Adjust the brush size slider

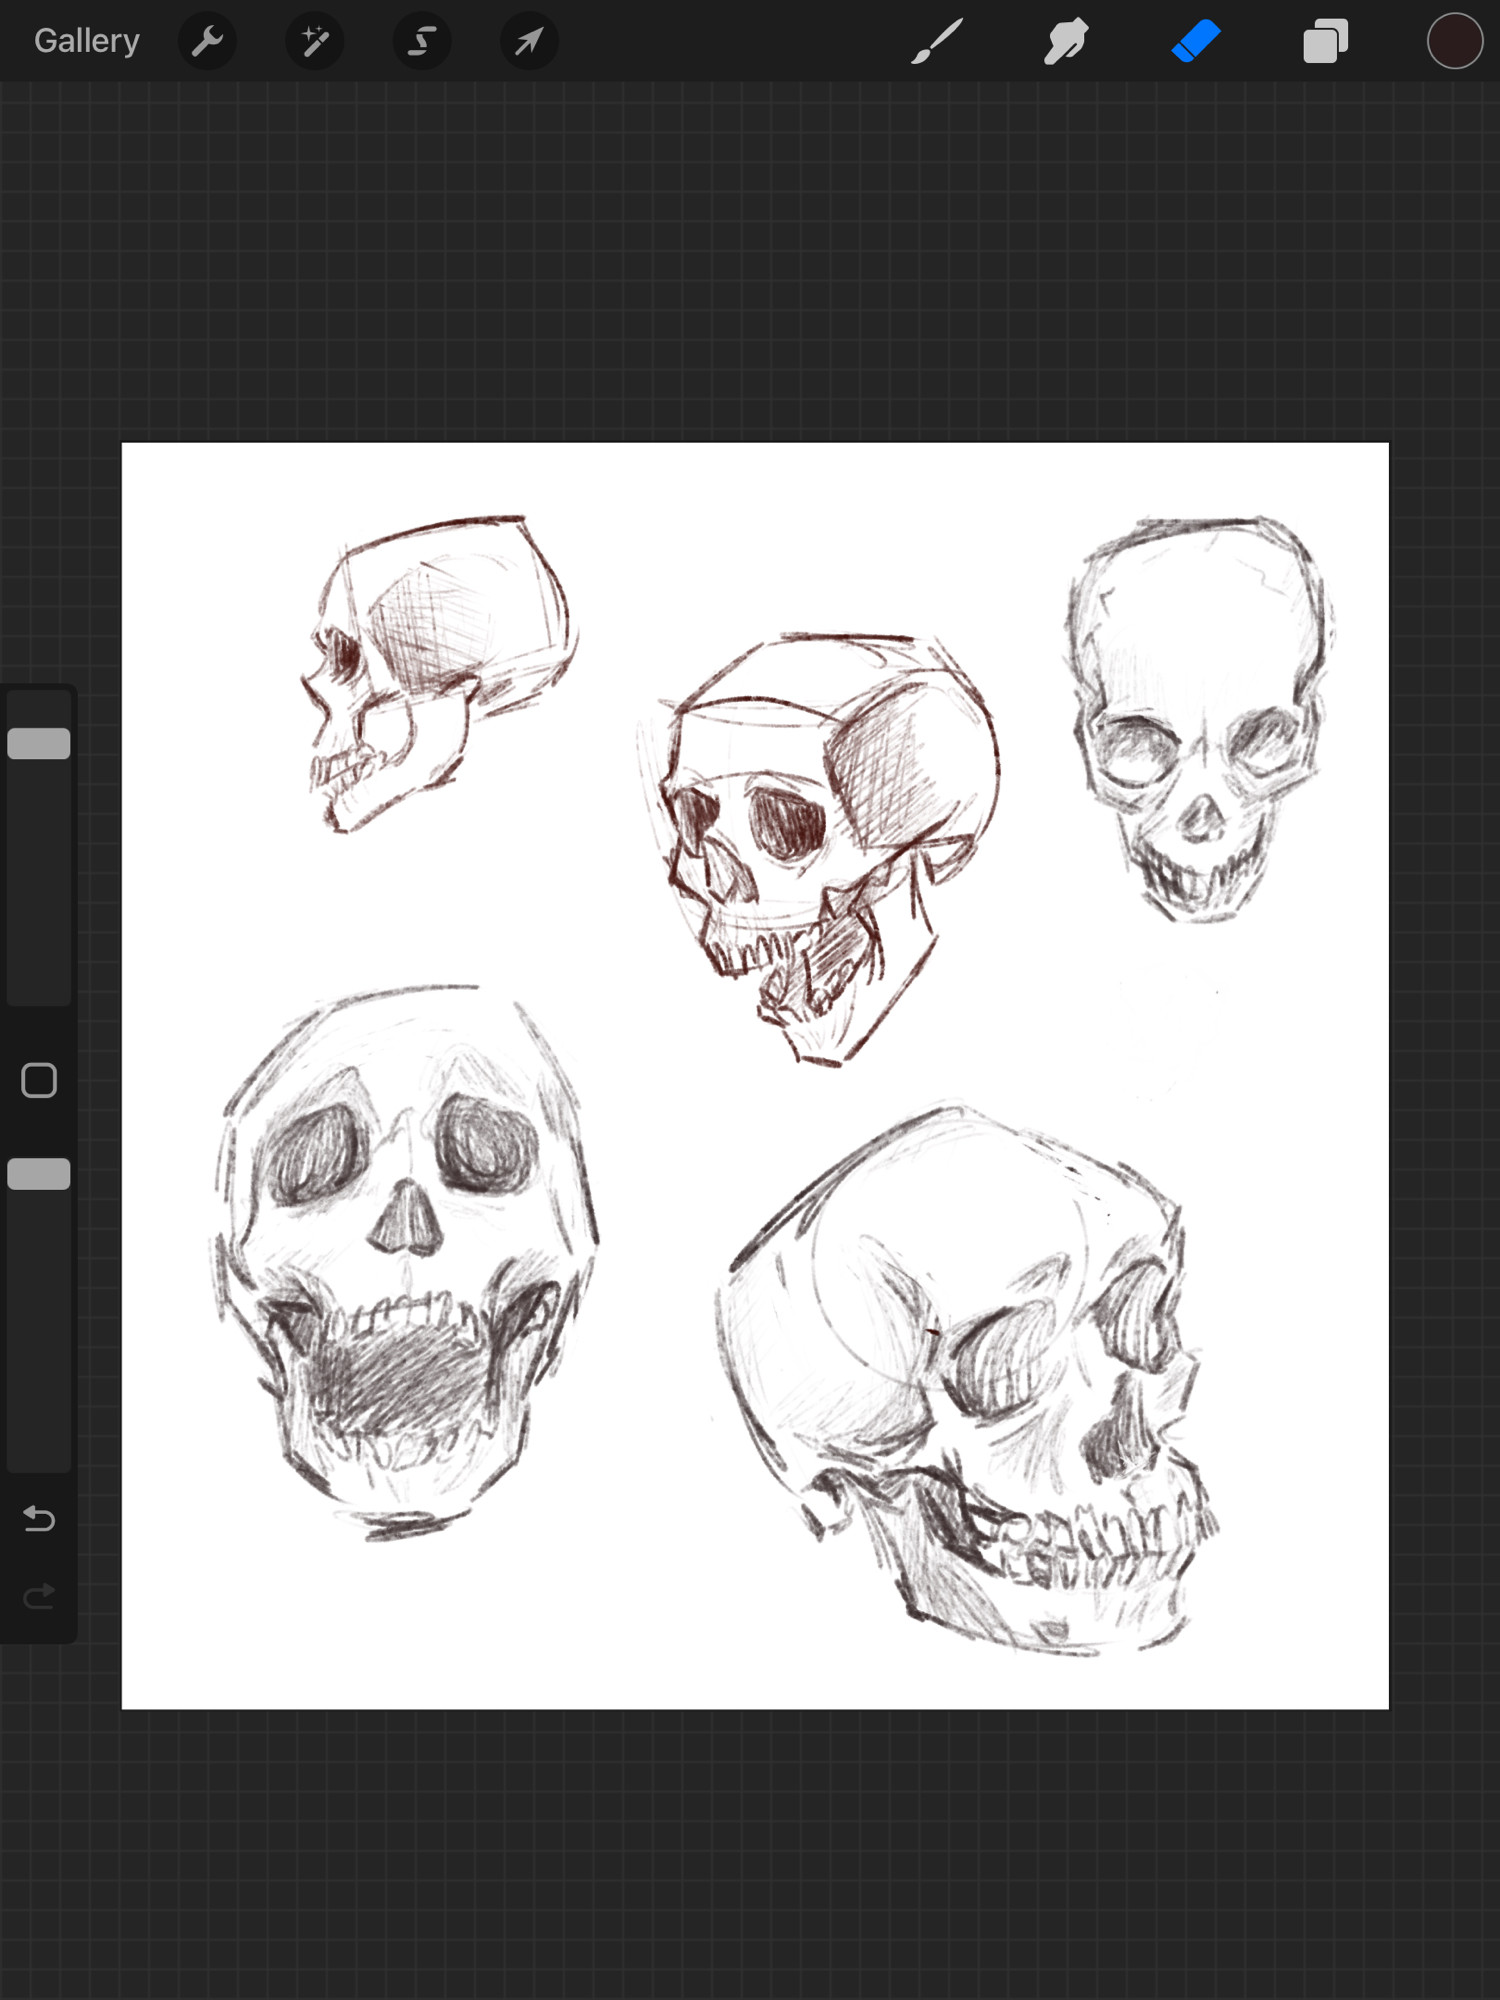click(x=39, y=846)
